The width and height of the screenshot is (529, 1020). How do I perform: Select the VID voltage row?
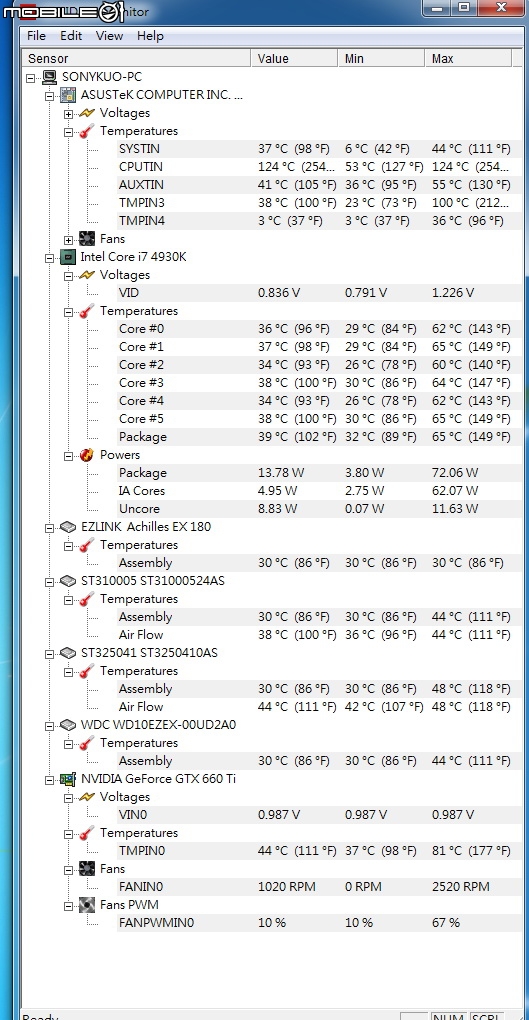click(319, 293)
